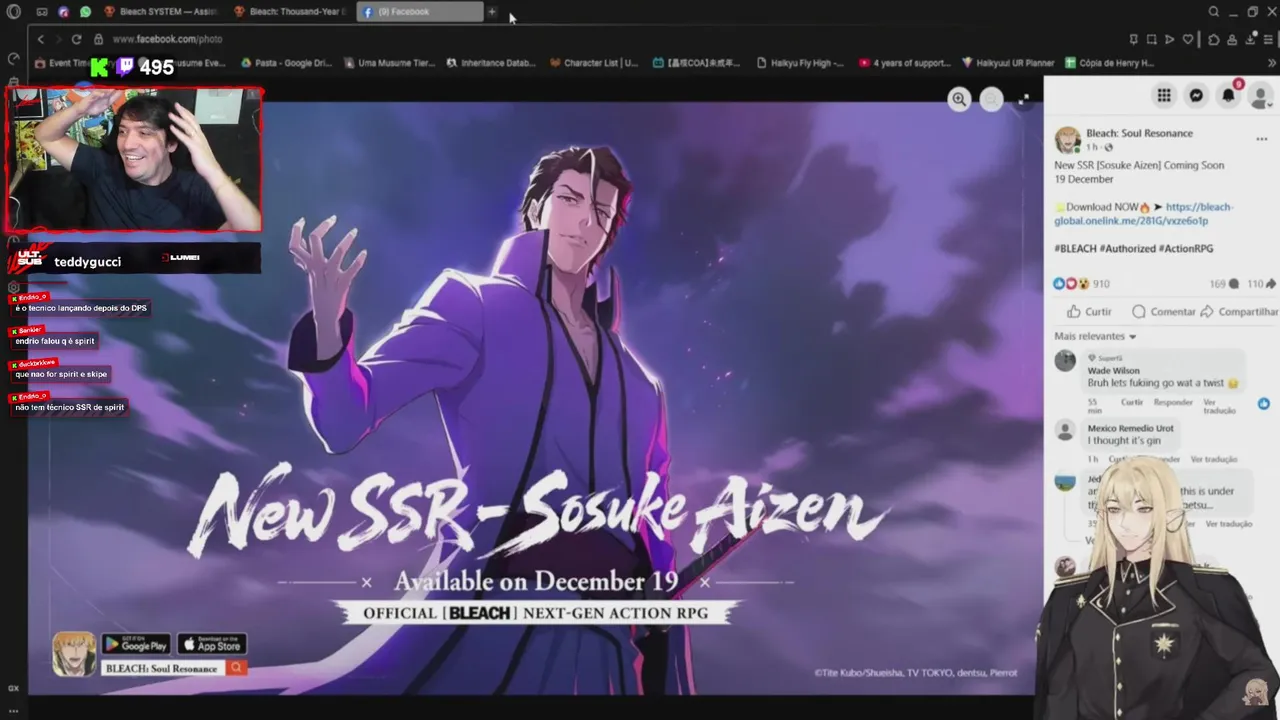Viewport: 1280px width, 720px height.
Task: Open Pasta - Google Drive bookmark
Action: click(x=286, y=63)
